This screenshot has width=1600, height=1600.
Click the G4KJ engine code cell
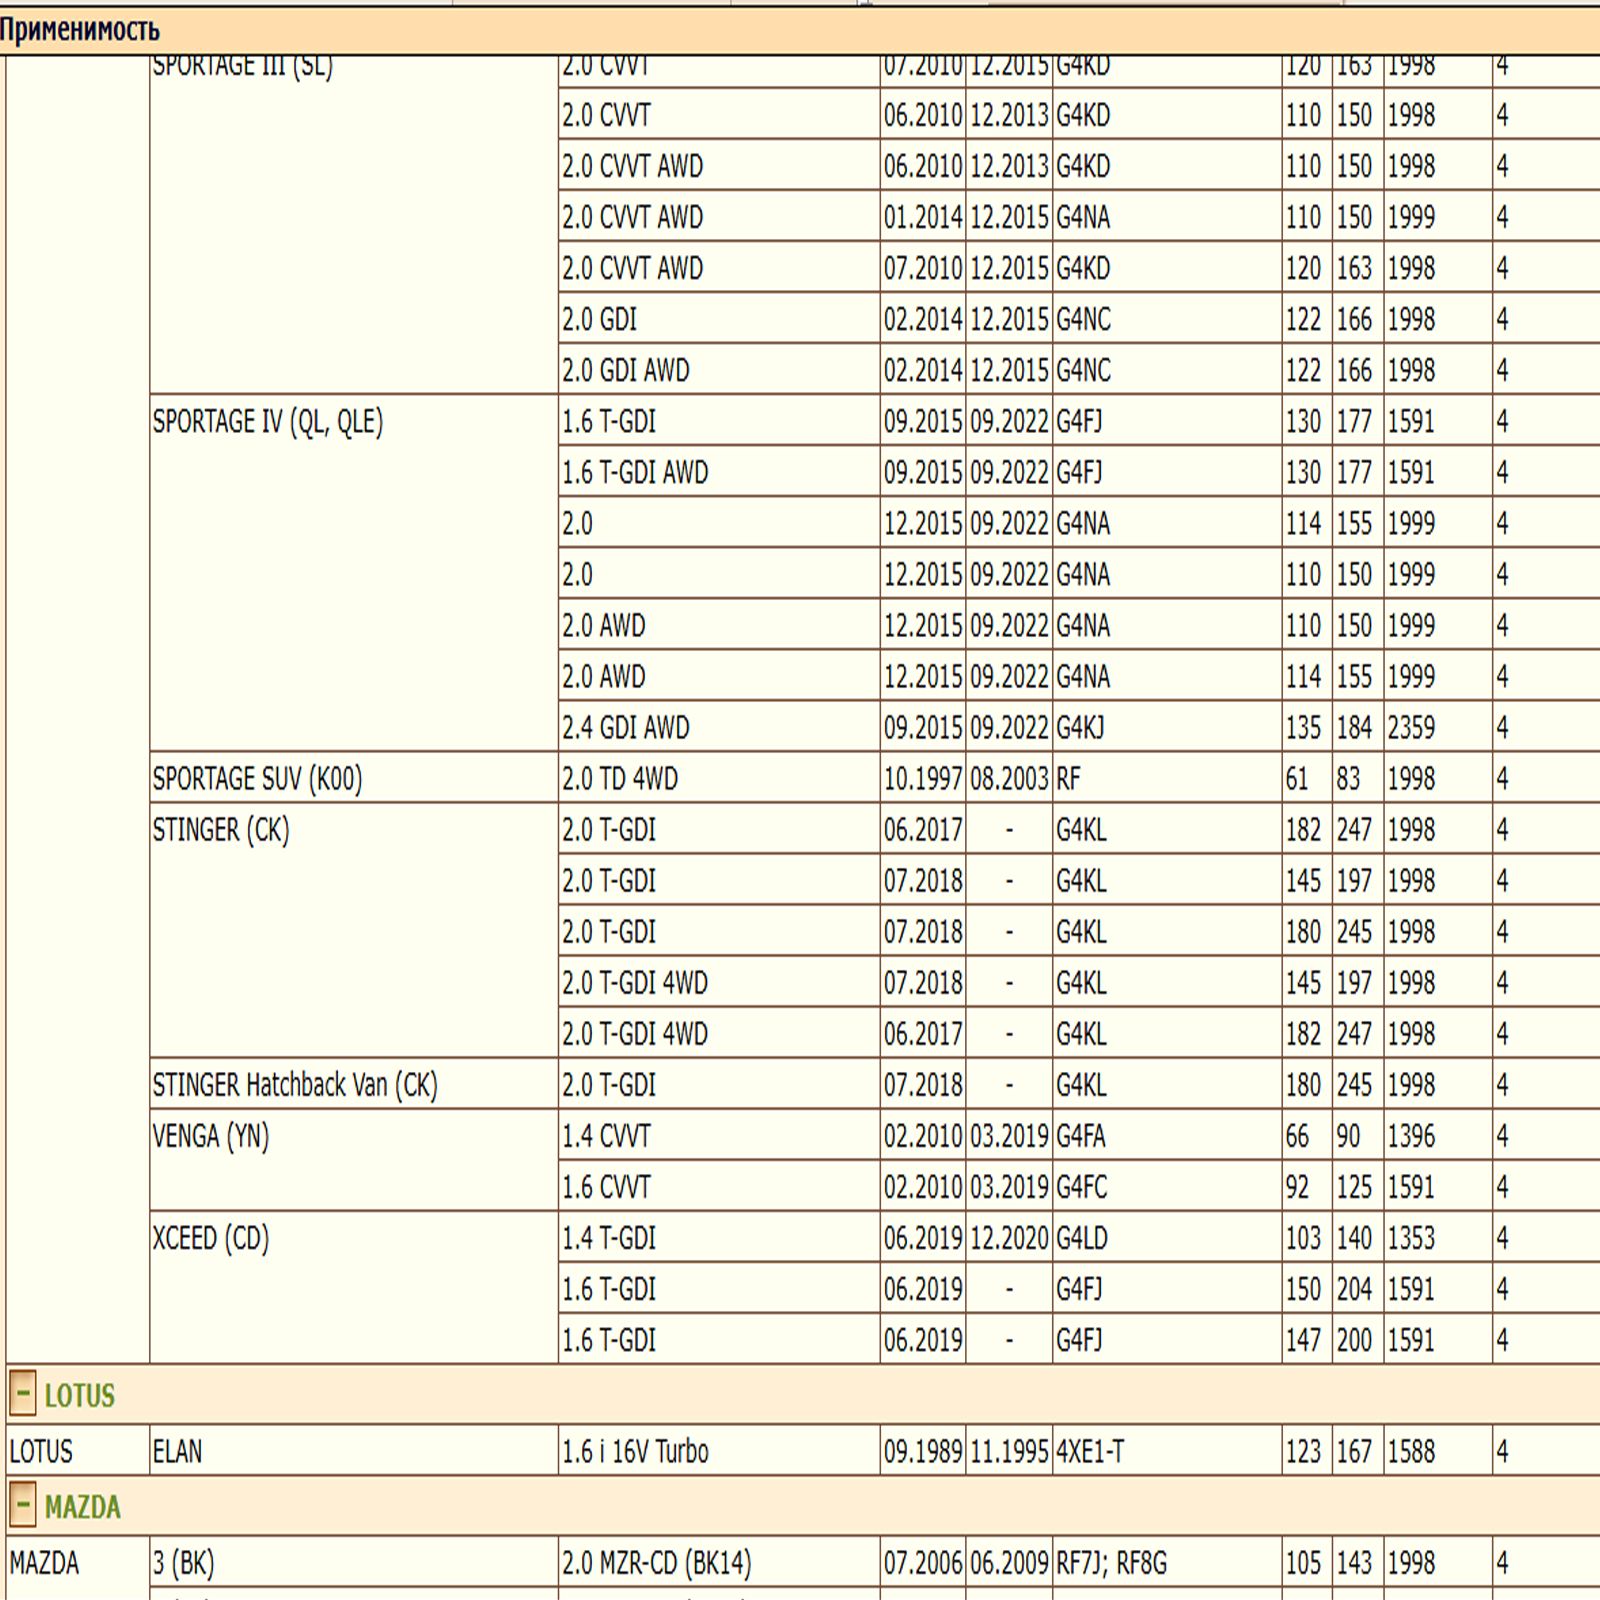point(1080,727)
